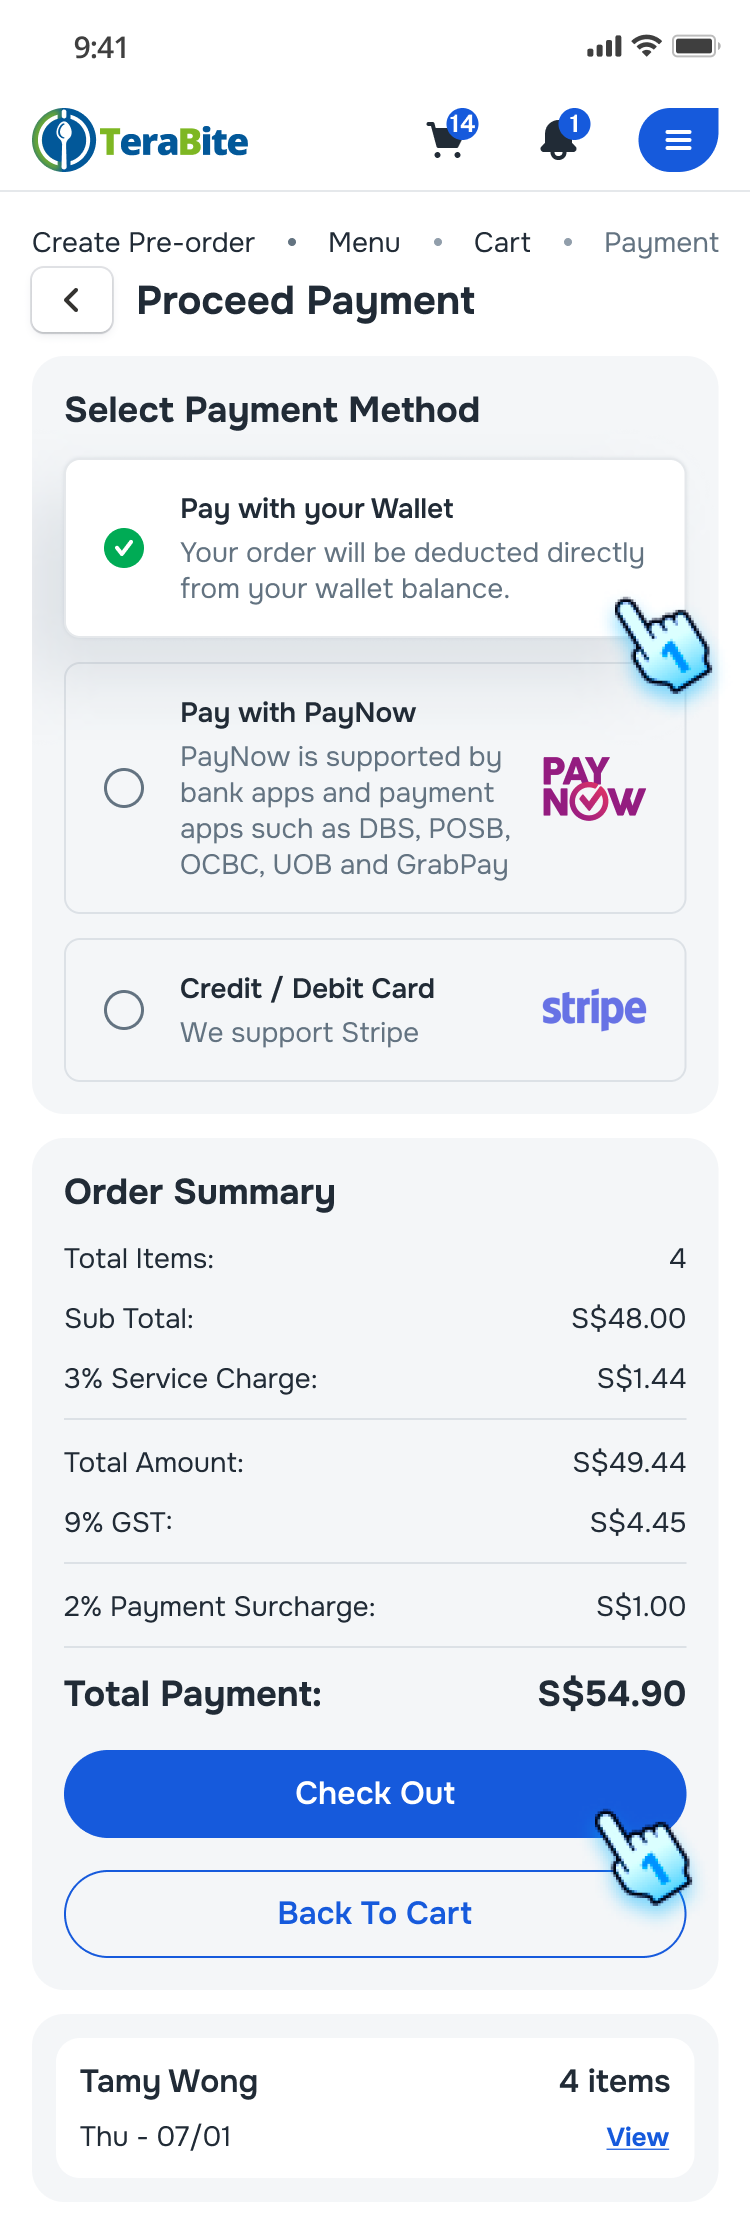Click Back To Cart
Screen dimensions: 750x2230
(x=375, y=1912)
